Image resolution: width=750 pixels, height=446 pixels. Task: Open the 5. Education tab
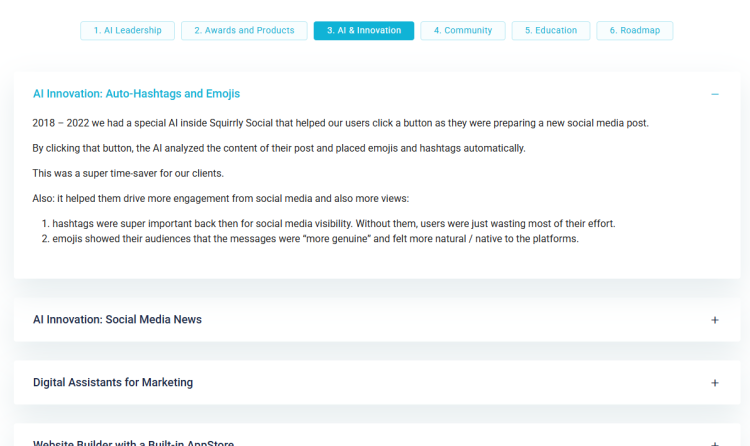[551, 31]
